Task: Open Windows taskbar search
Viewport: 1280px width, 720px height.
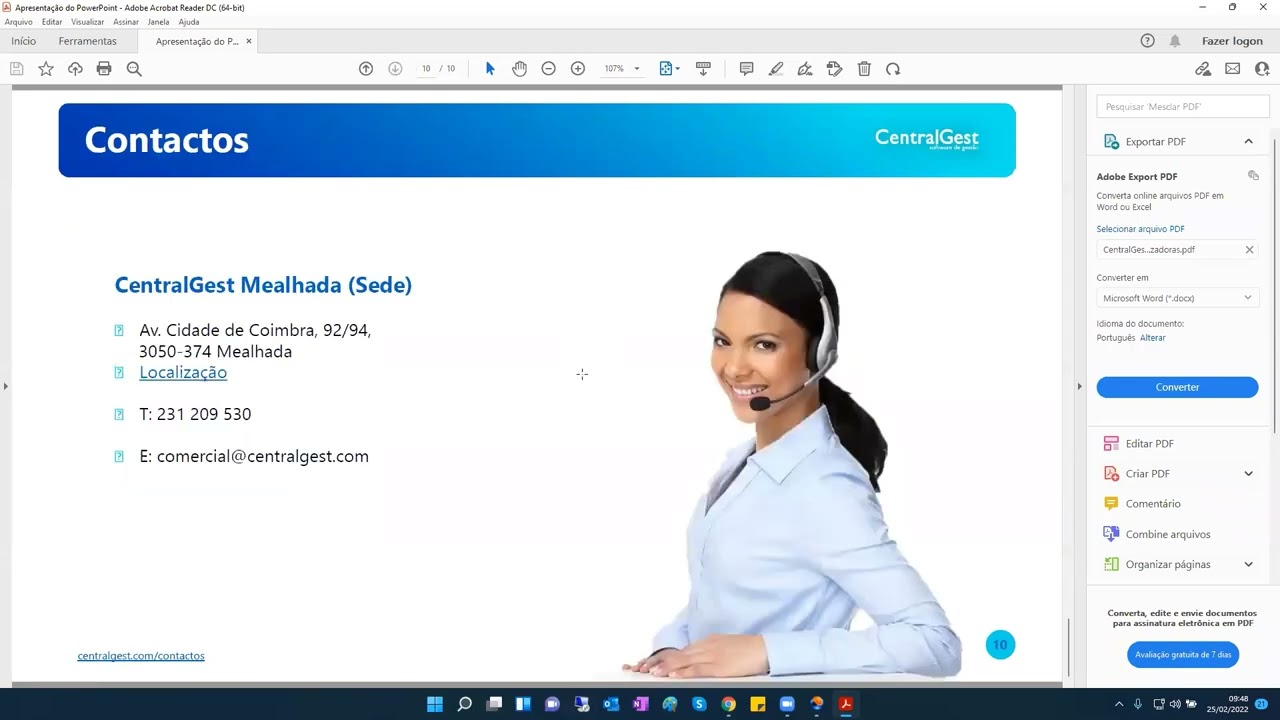Action: tap(464, 704)
